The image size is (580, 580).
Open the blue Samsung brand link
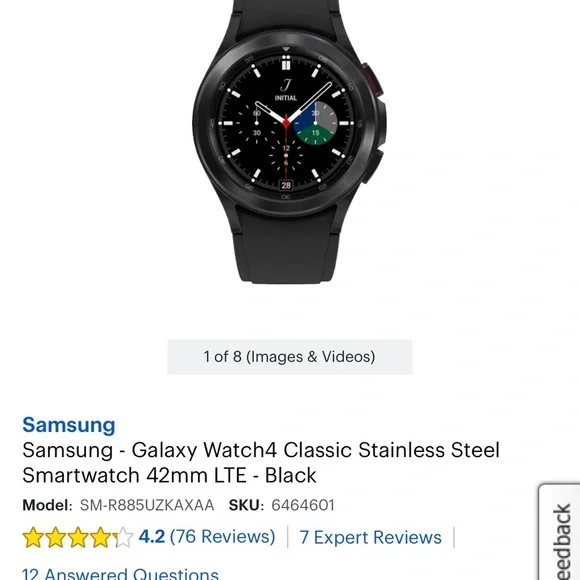click(69, 425)
